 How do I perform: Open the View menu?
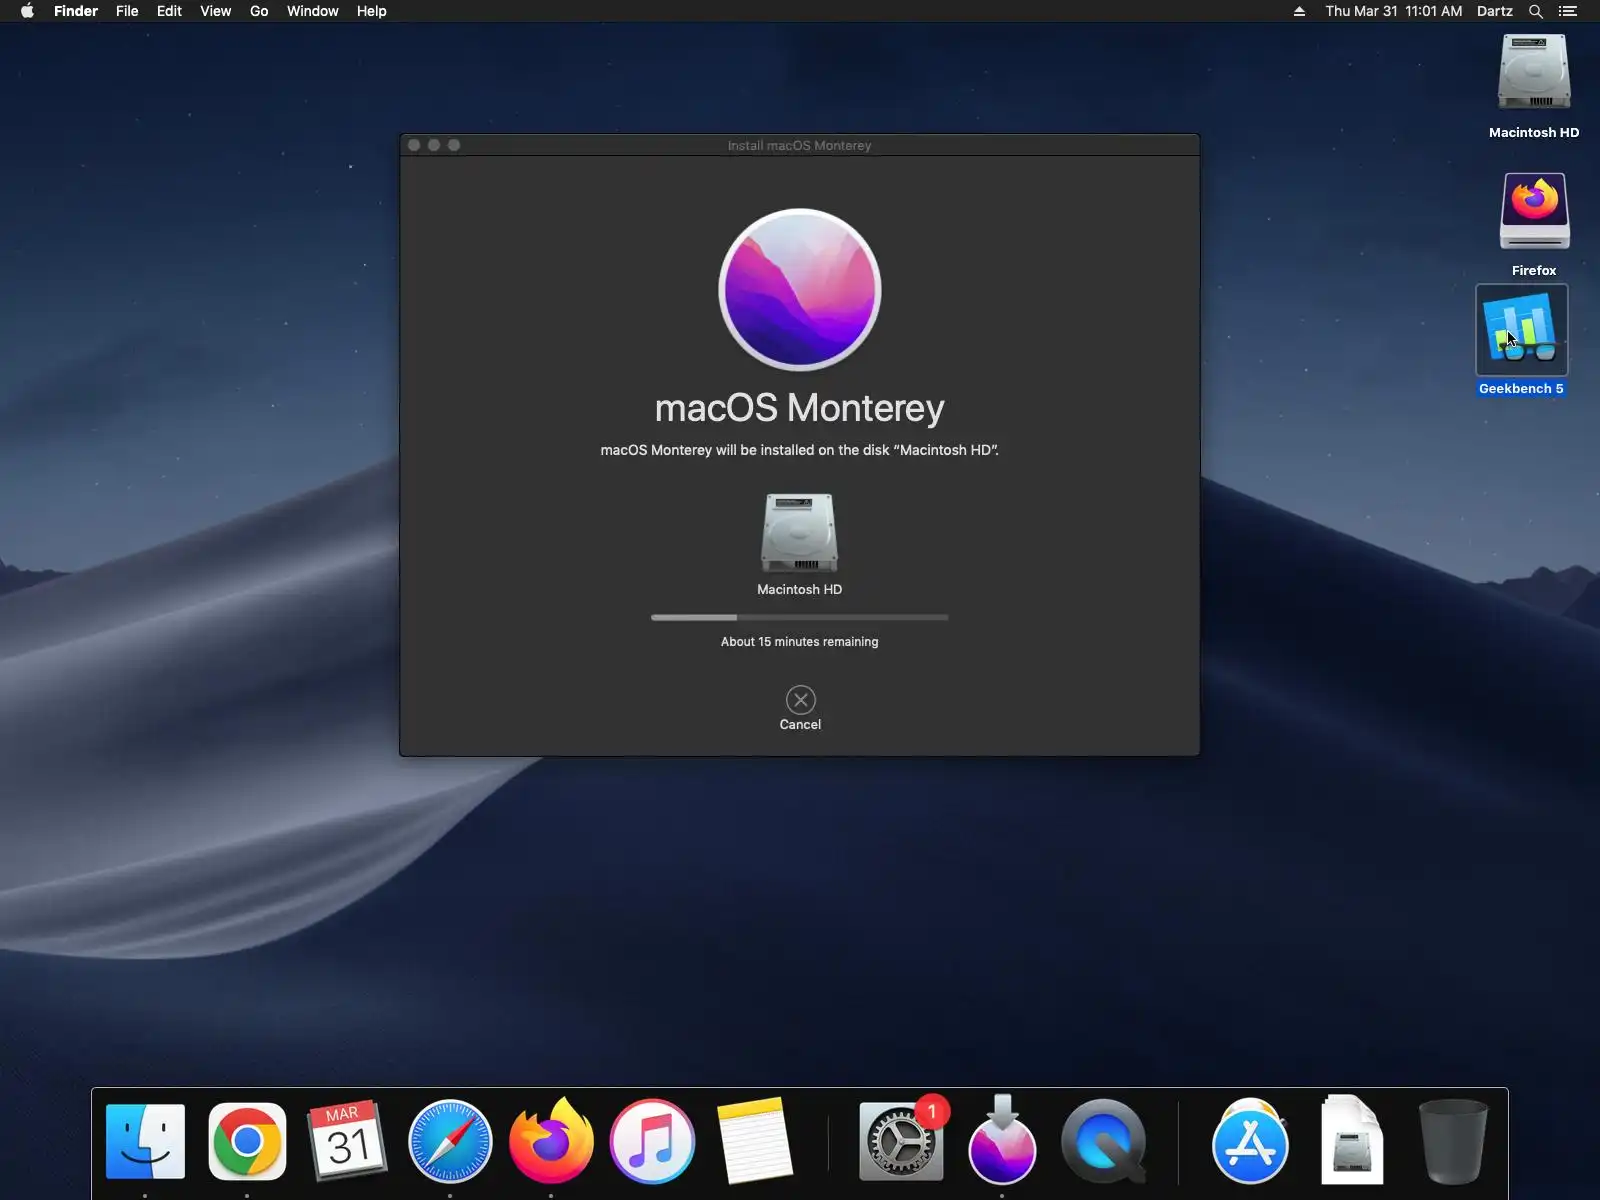tap(215, 11)
